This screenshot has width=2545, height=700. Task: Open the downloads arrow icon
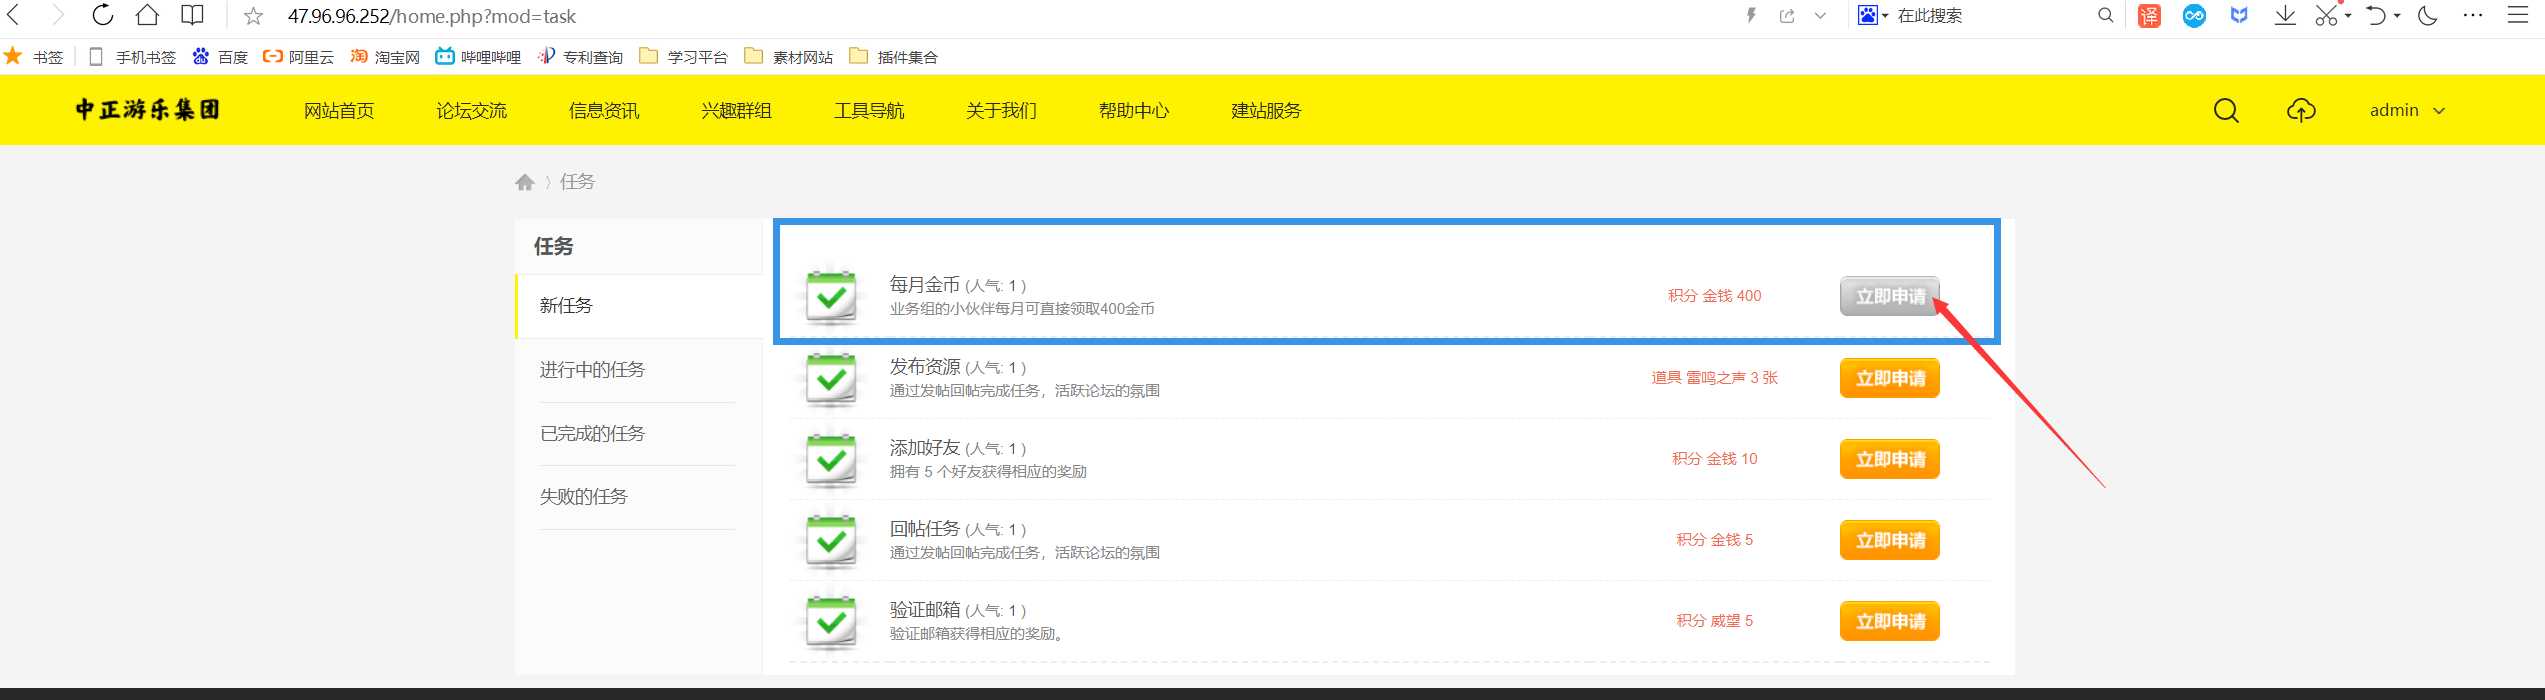tap(2285, 15)
